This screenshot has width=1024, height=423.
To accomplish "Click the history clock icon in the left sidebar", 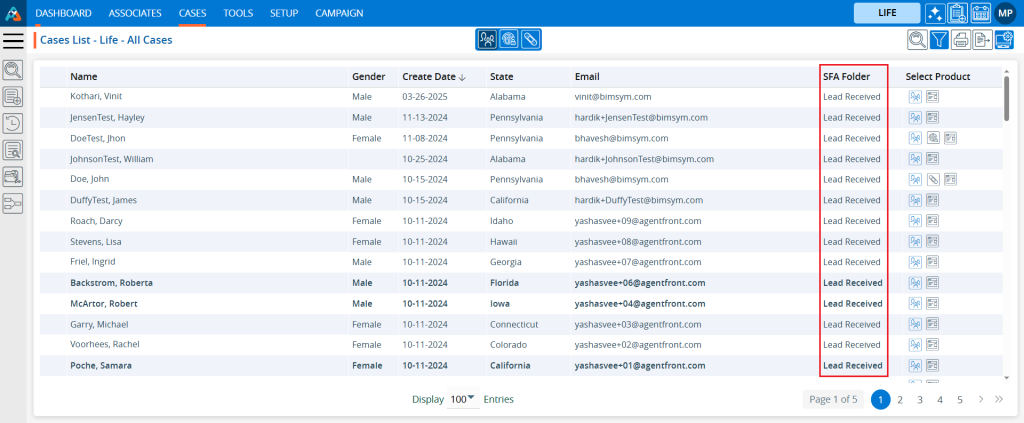I will [13, 123].
